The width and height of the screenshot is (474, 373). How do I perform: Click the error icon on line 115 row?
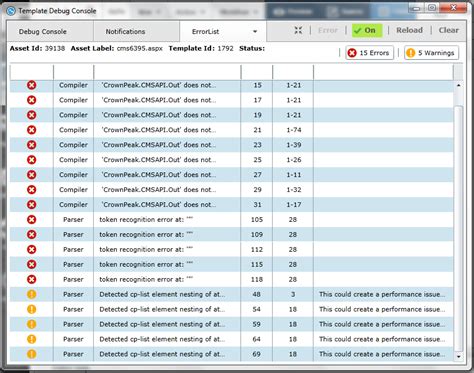coord(32,264)
